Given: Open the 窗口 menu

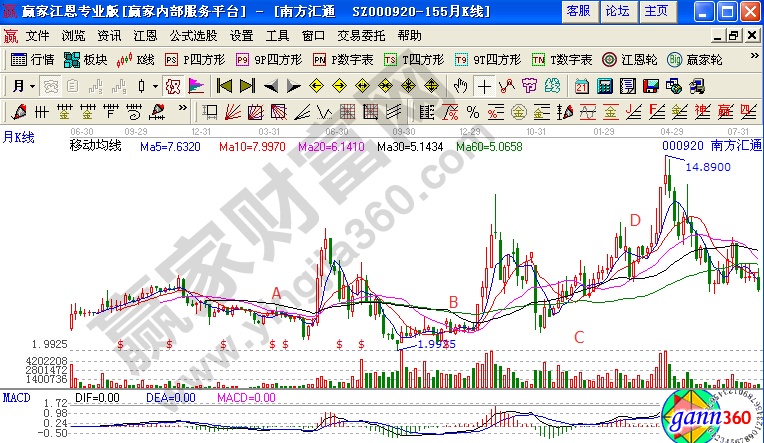Looking at the screenshot, I should [x=313, y=36].
